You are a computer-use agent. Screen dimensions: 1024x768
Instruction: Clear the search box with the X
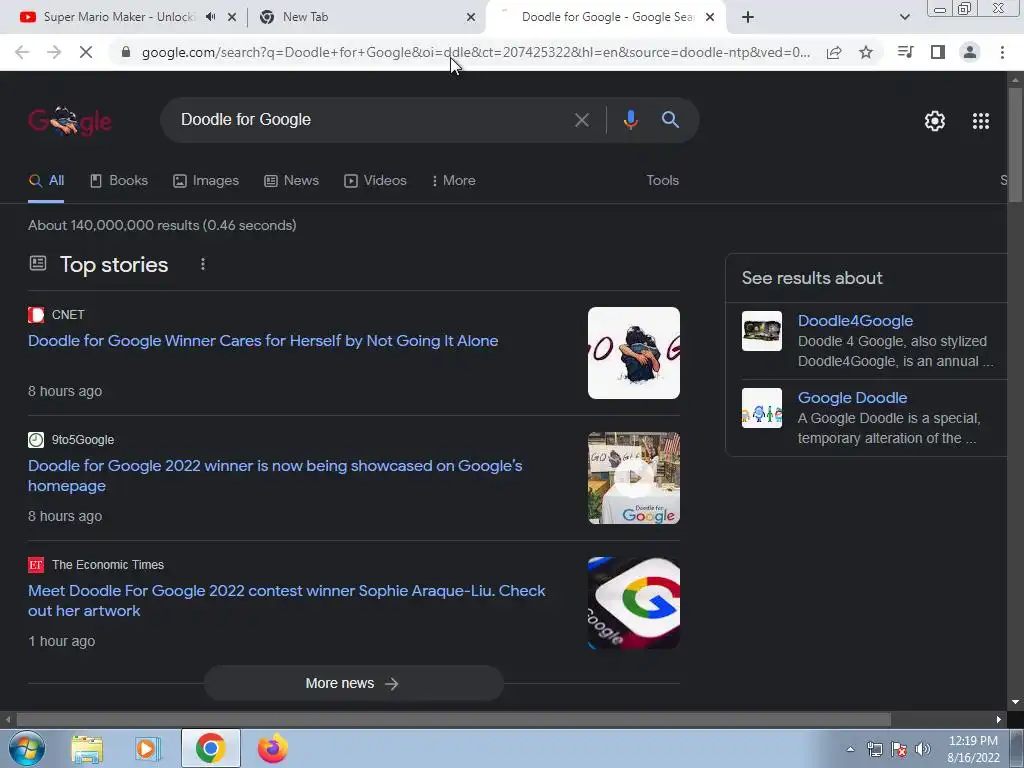(581, 120)
